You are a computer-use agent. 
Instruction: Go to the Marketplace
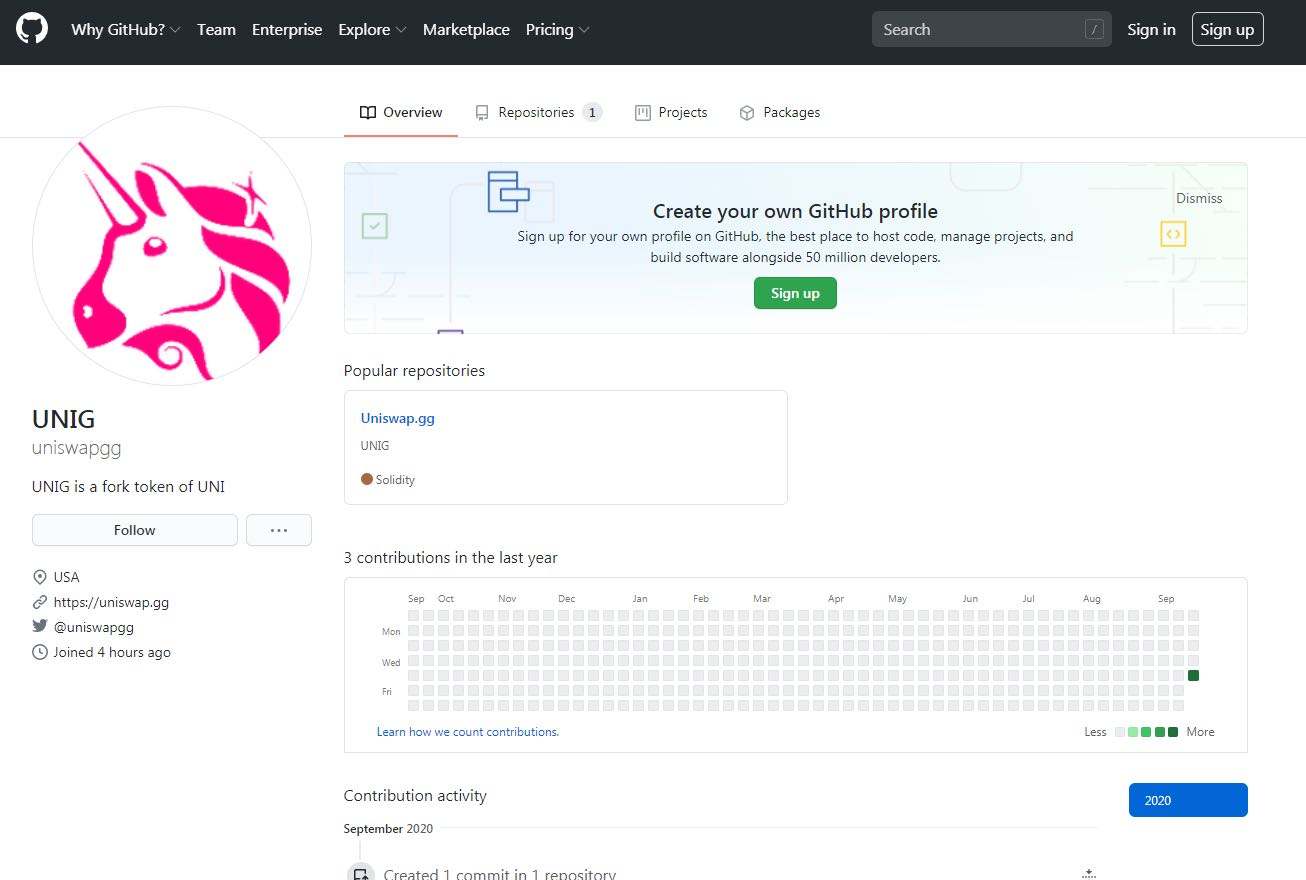pos(466,30)
